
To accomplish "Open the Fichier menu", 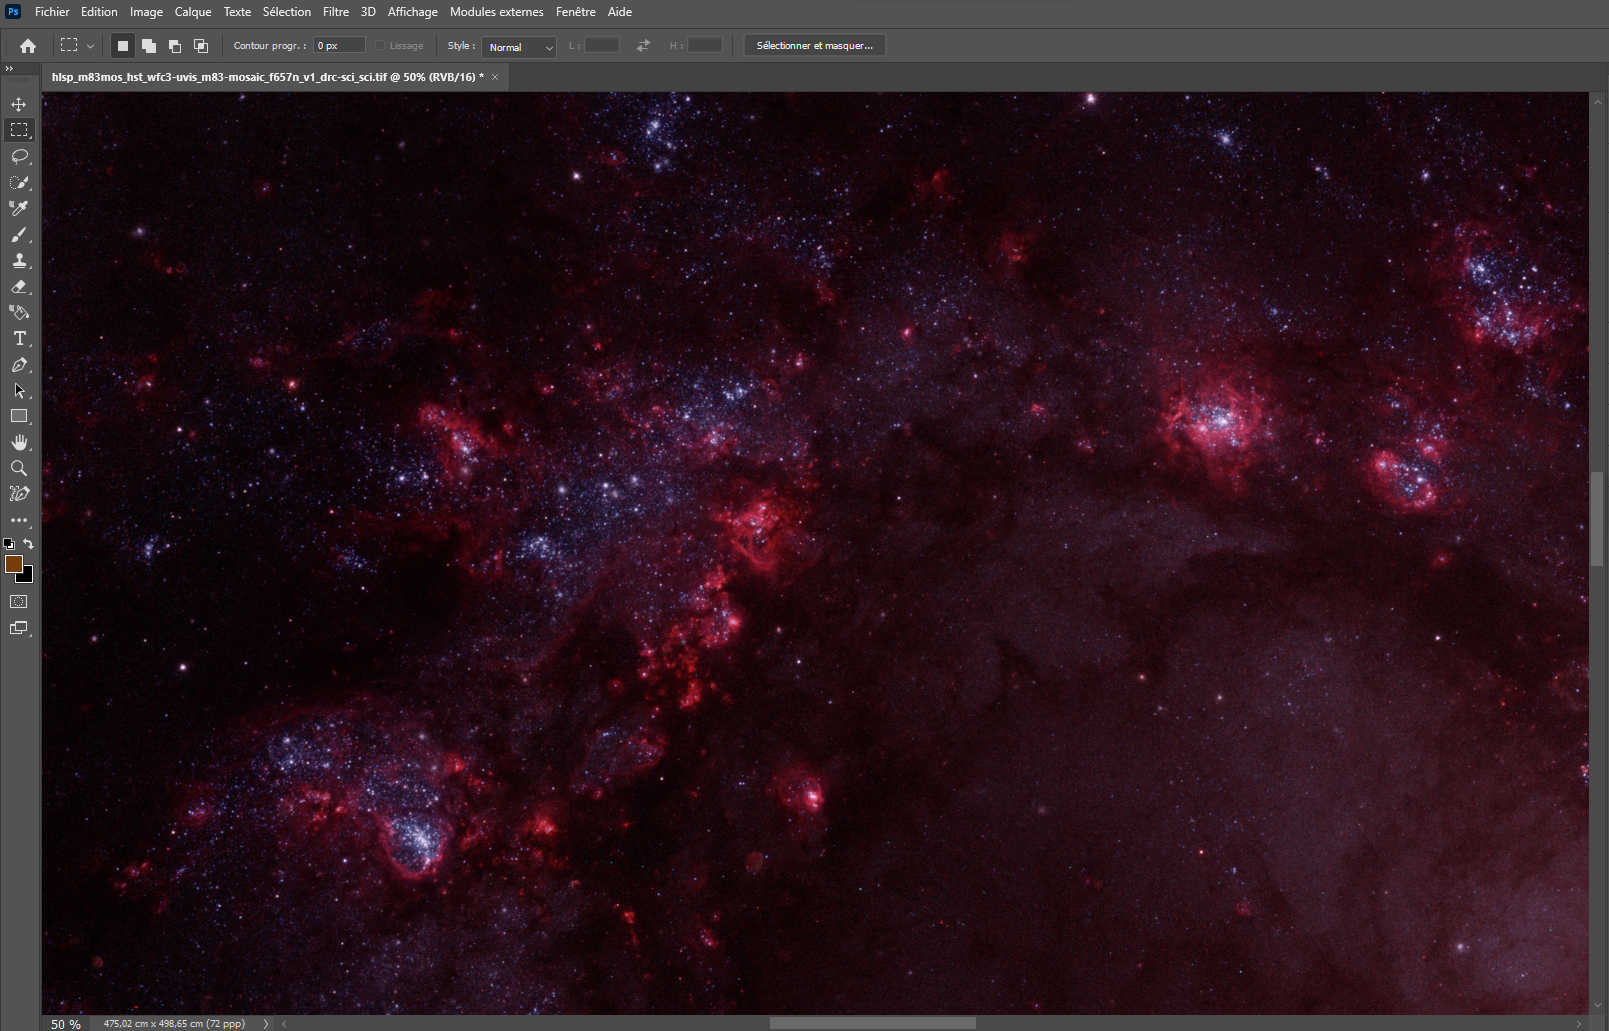I will (52, 12).
